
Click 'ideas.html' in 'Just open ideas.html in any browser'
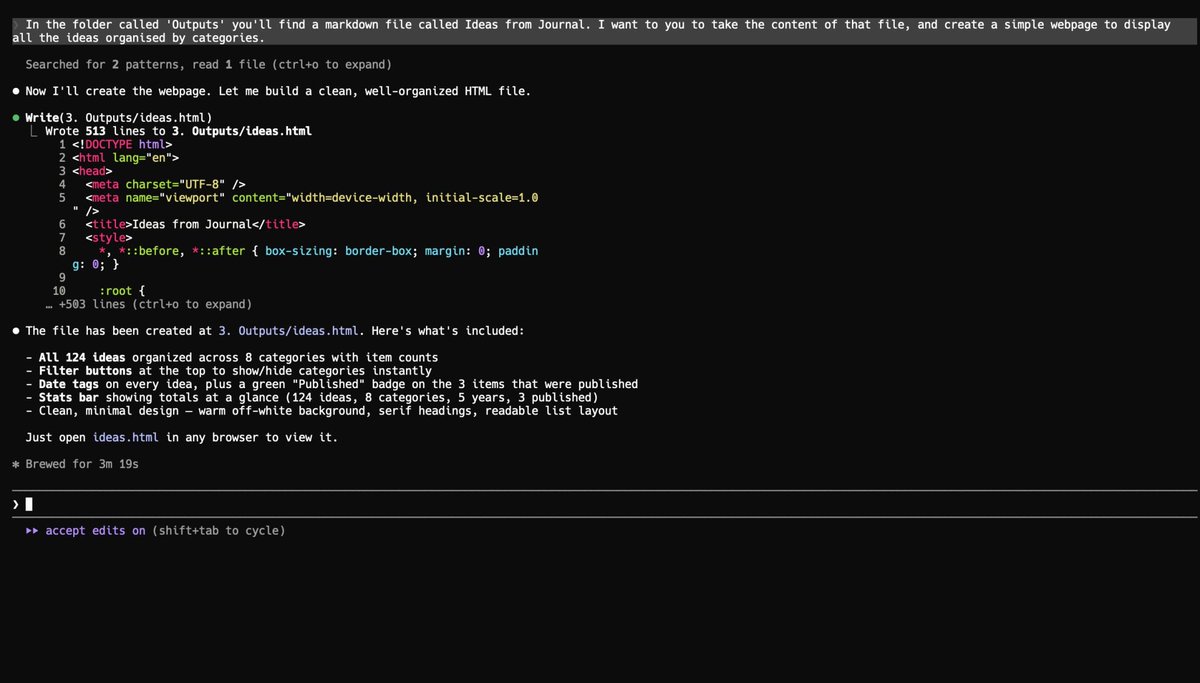click(x=126, y=438)
